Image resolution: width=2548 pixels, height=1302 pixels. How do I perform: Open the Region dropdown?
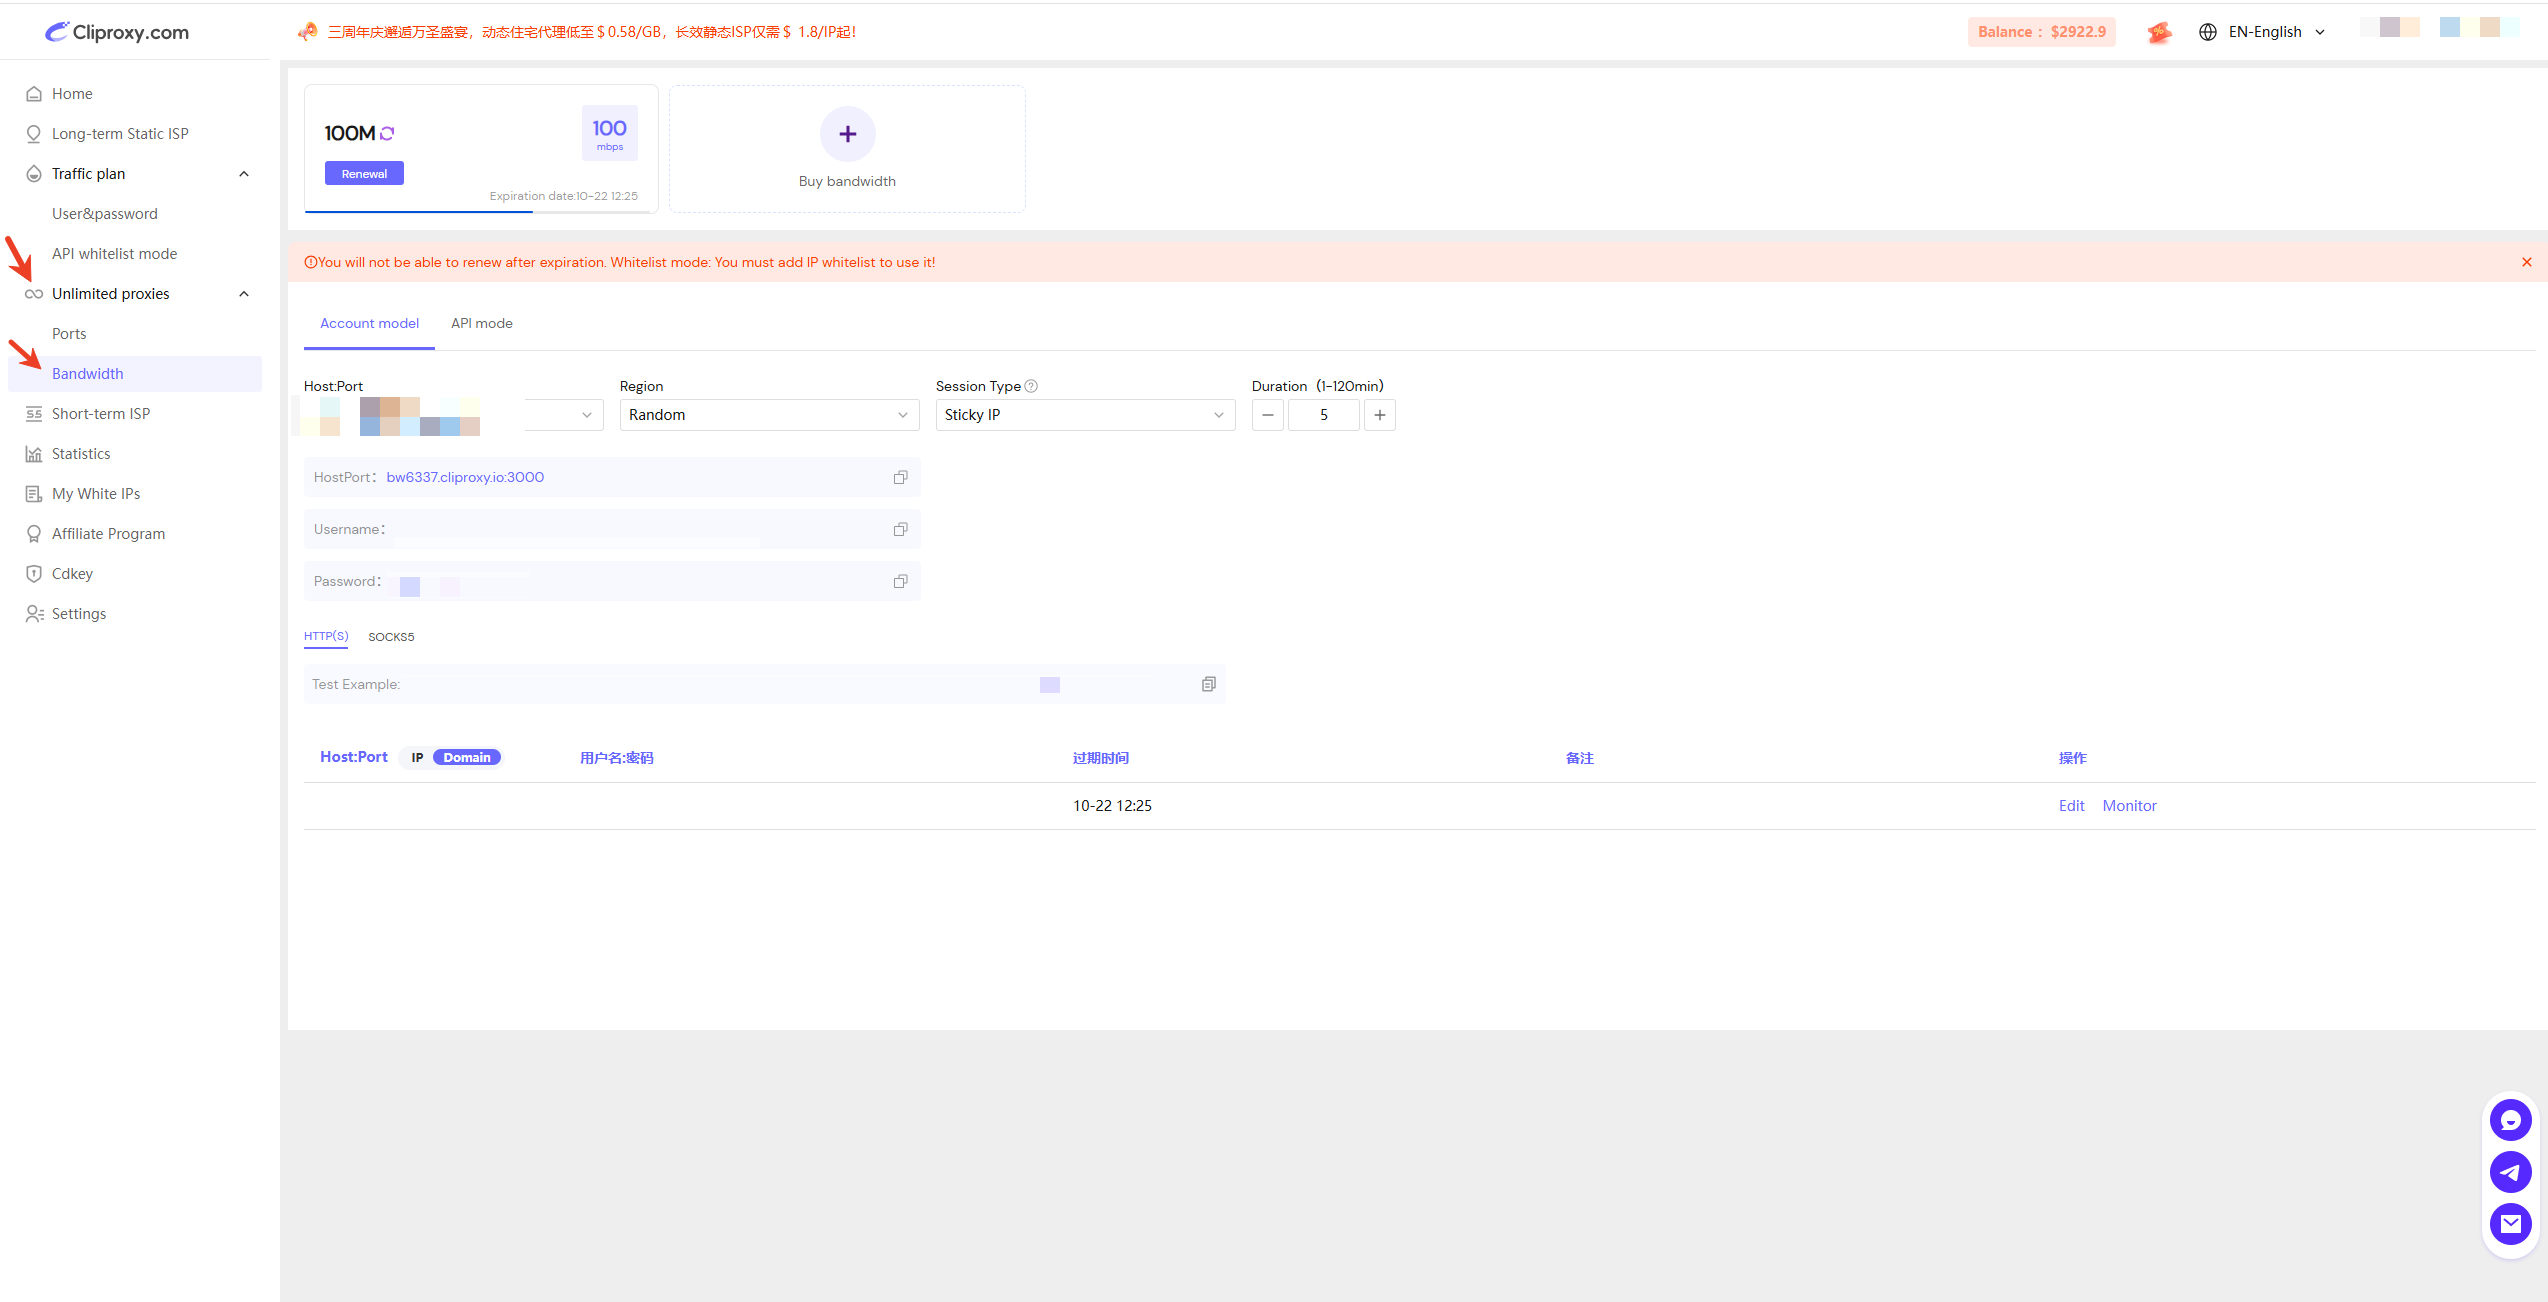pyautogui.click(x=768, y=415)
